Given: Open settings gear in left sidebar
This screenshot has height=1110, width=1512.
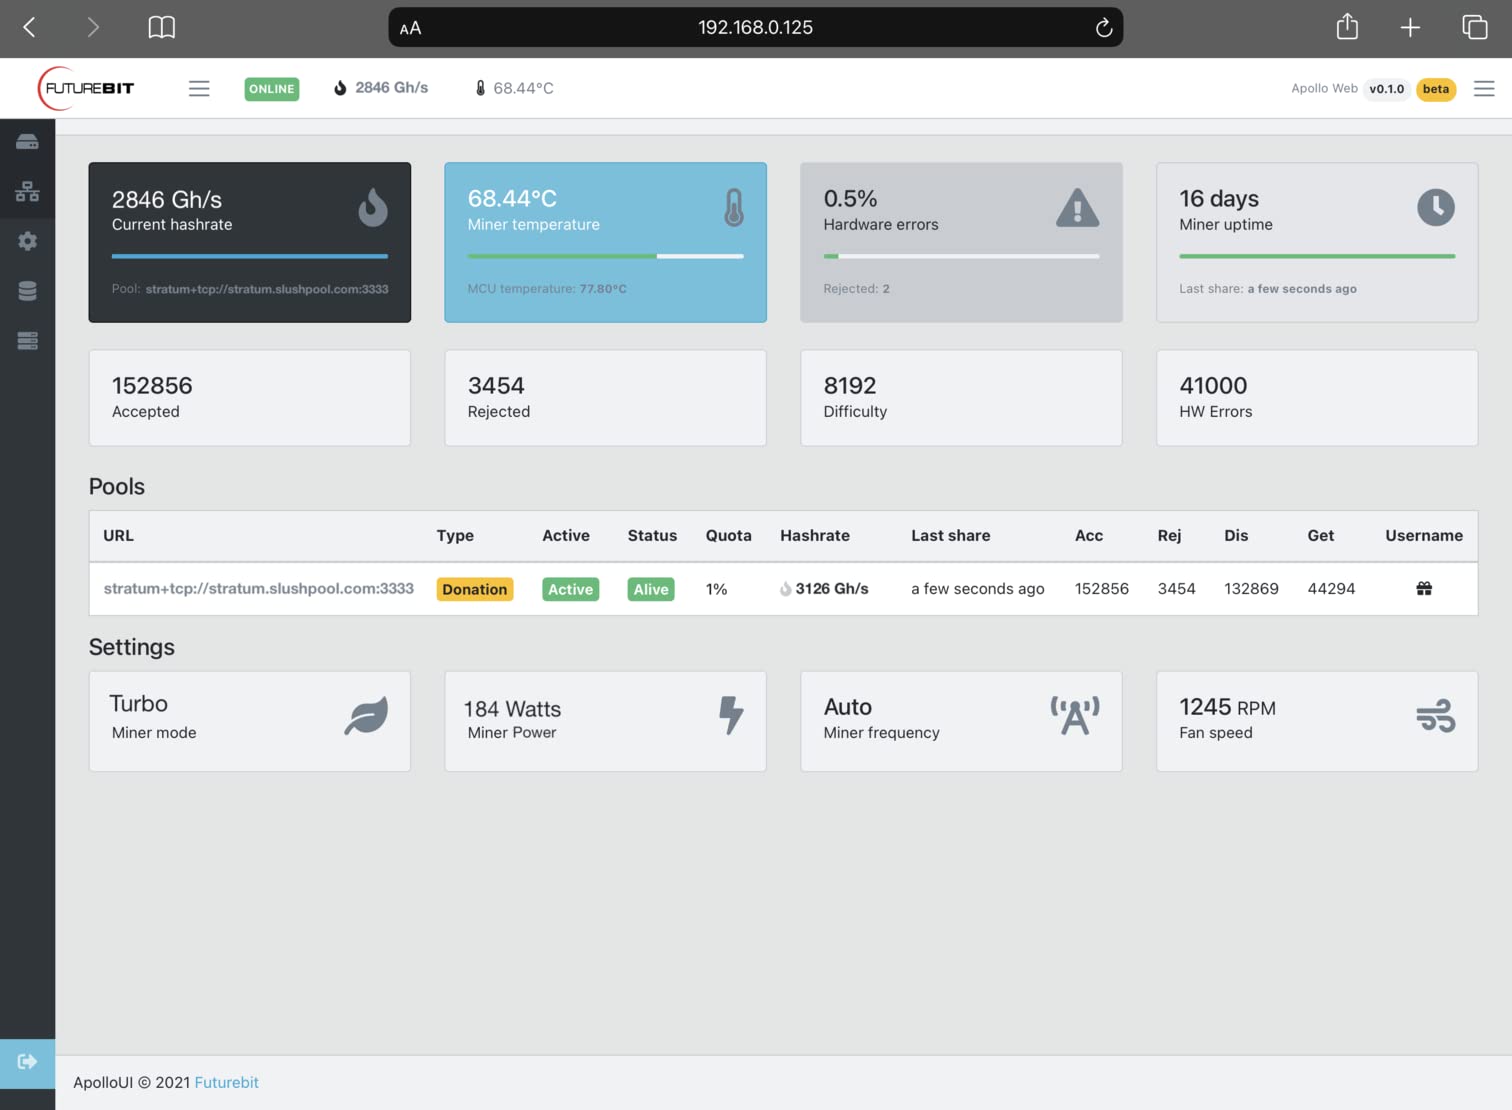Looking at the screenshot, I should (27, 241).
